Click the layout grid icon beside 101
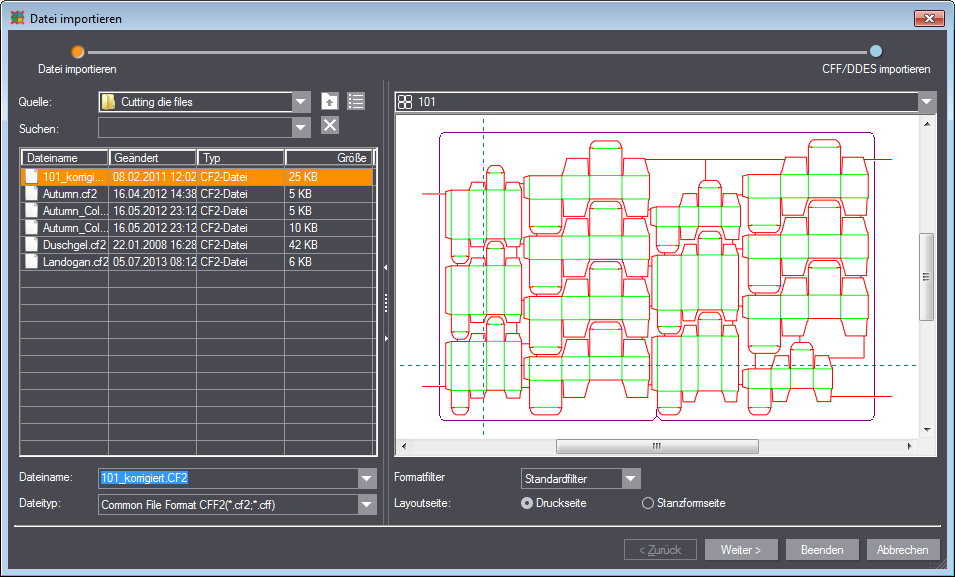The width and height of the screenshot is (955, 577). tap(405, 102)
